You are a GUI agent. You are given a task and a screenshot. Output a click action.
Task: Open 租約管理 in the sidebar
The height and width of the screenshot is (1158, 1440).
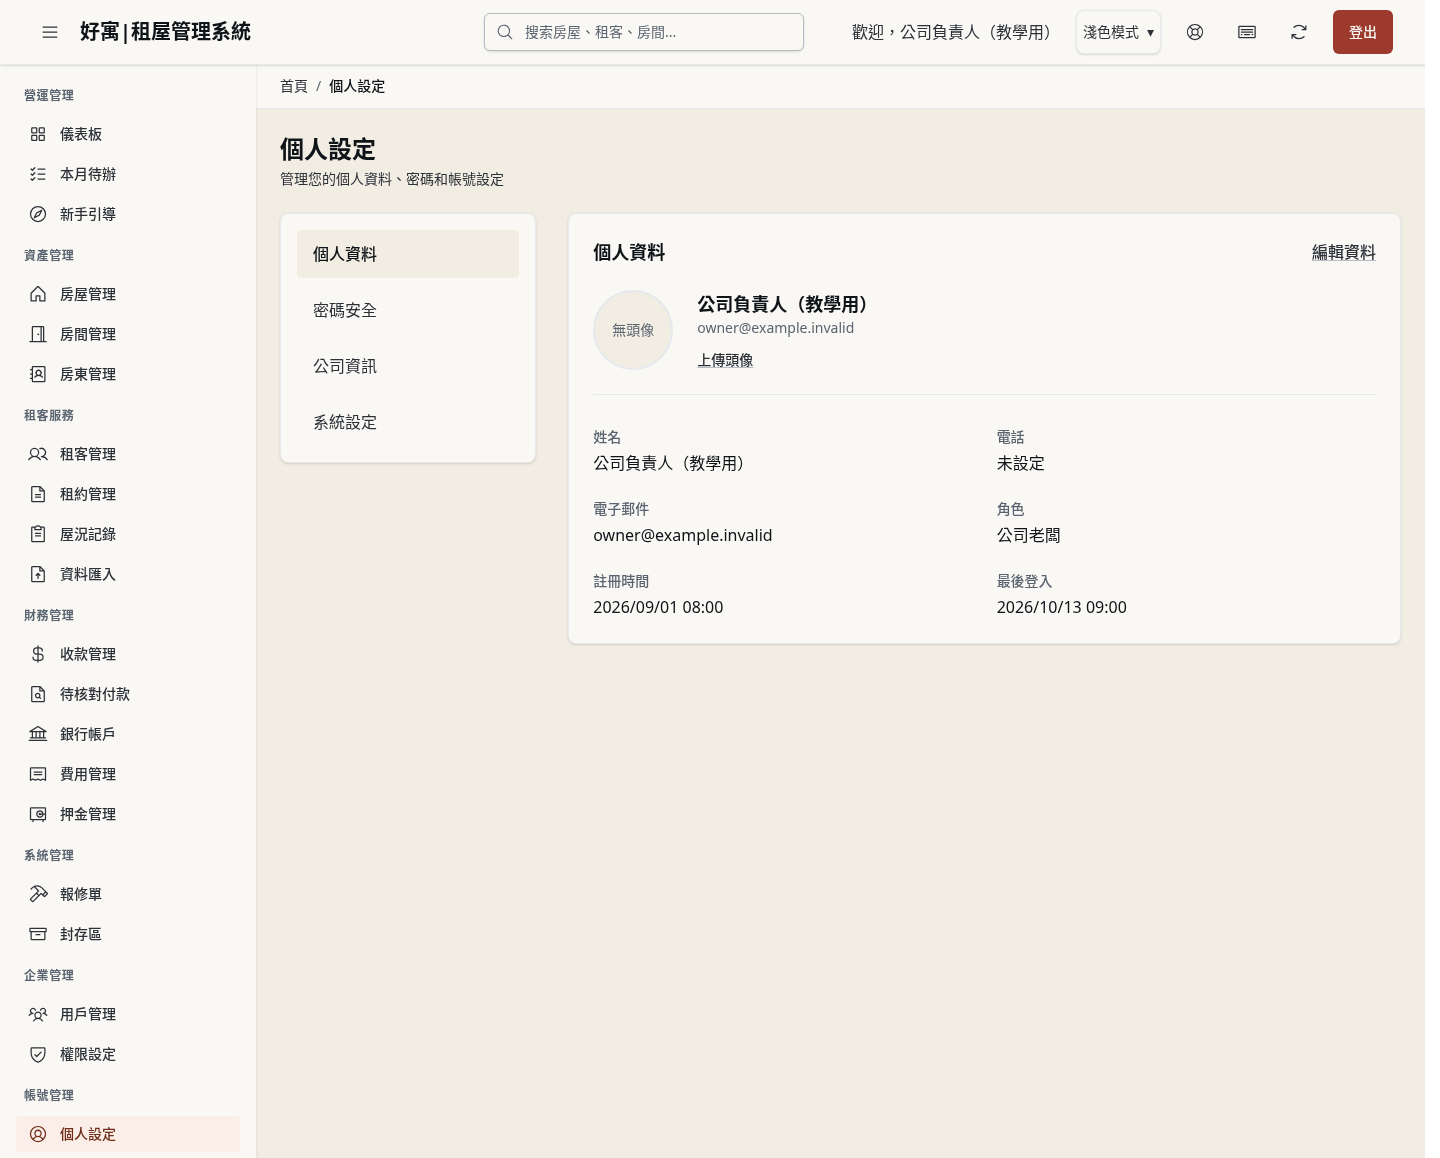point(128,494)
